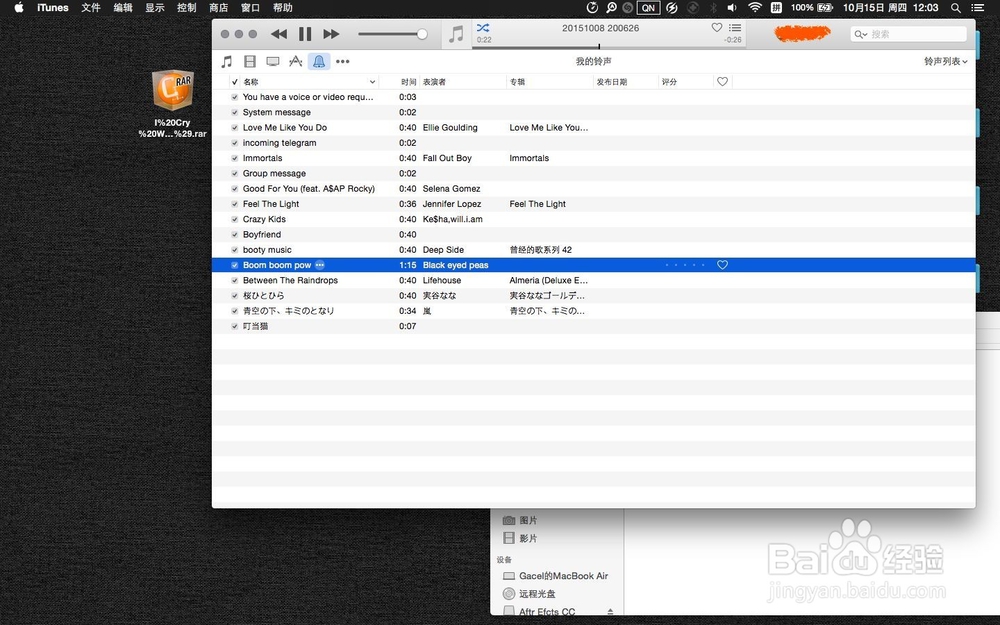Open the 商店 menu
The height and width of the screenshot is (625, 1000).
[x=219, y=8]
